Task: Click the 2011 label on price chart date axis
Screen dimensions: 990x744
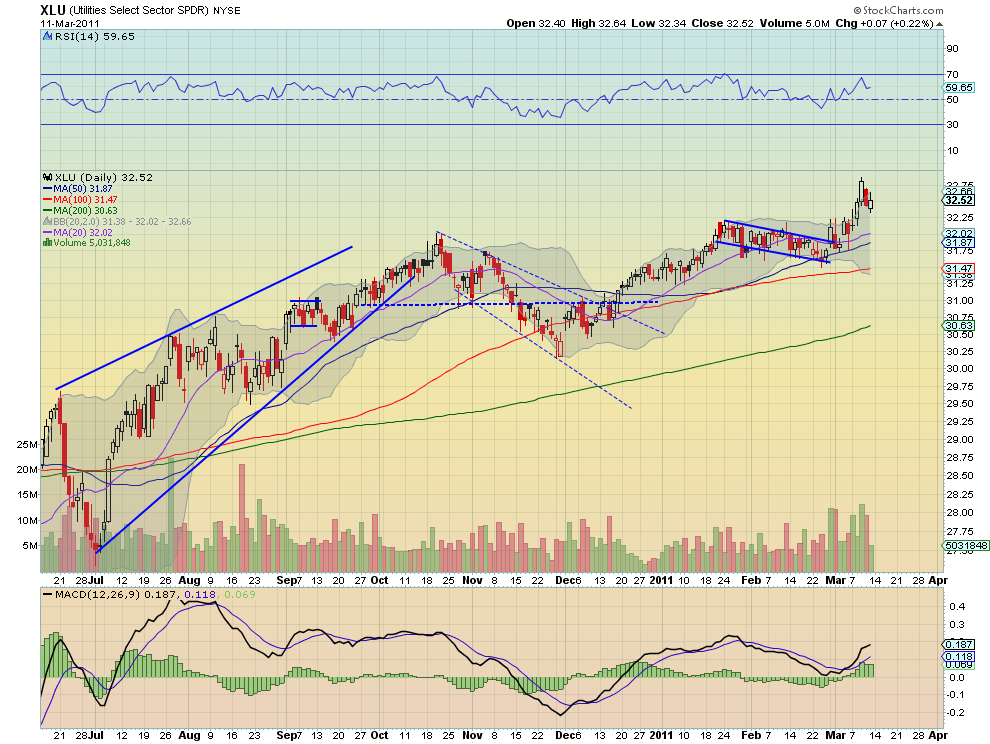Action: (661, 580)
